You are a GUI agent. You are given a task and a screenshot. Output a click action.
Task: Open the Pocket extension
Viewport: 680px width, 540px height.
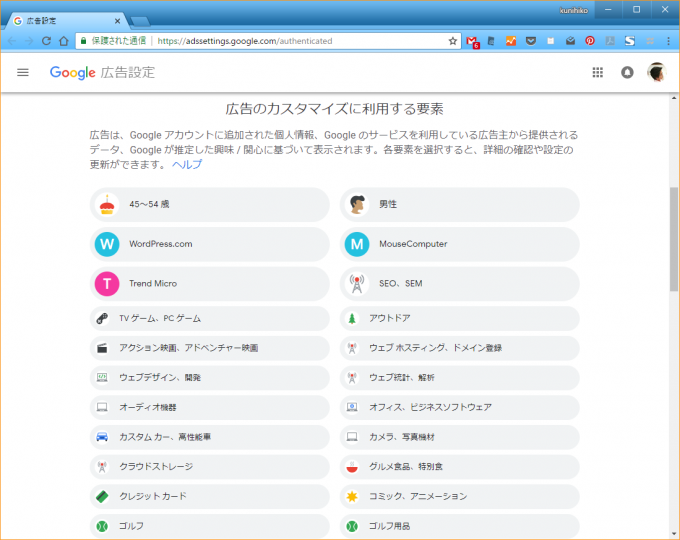[531, 41]
